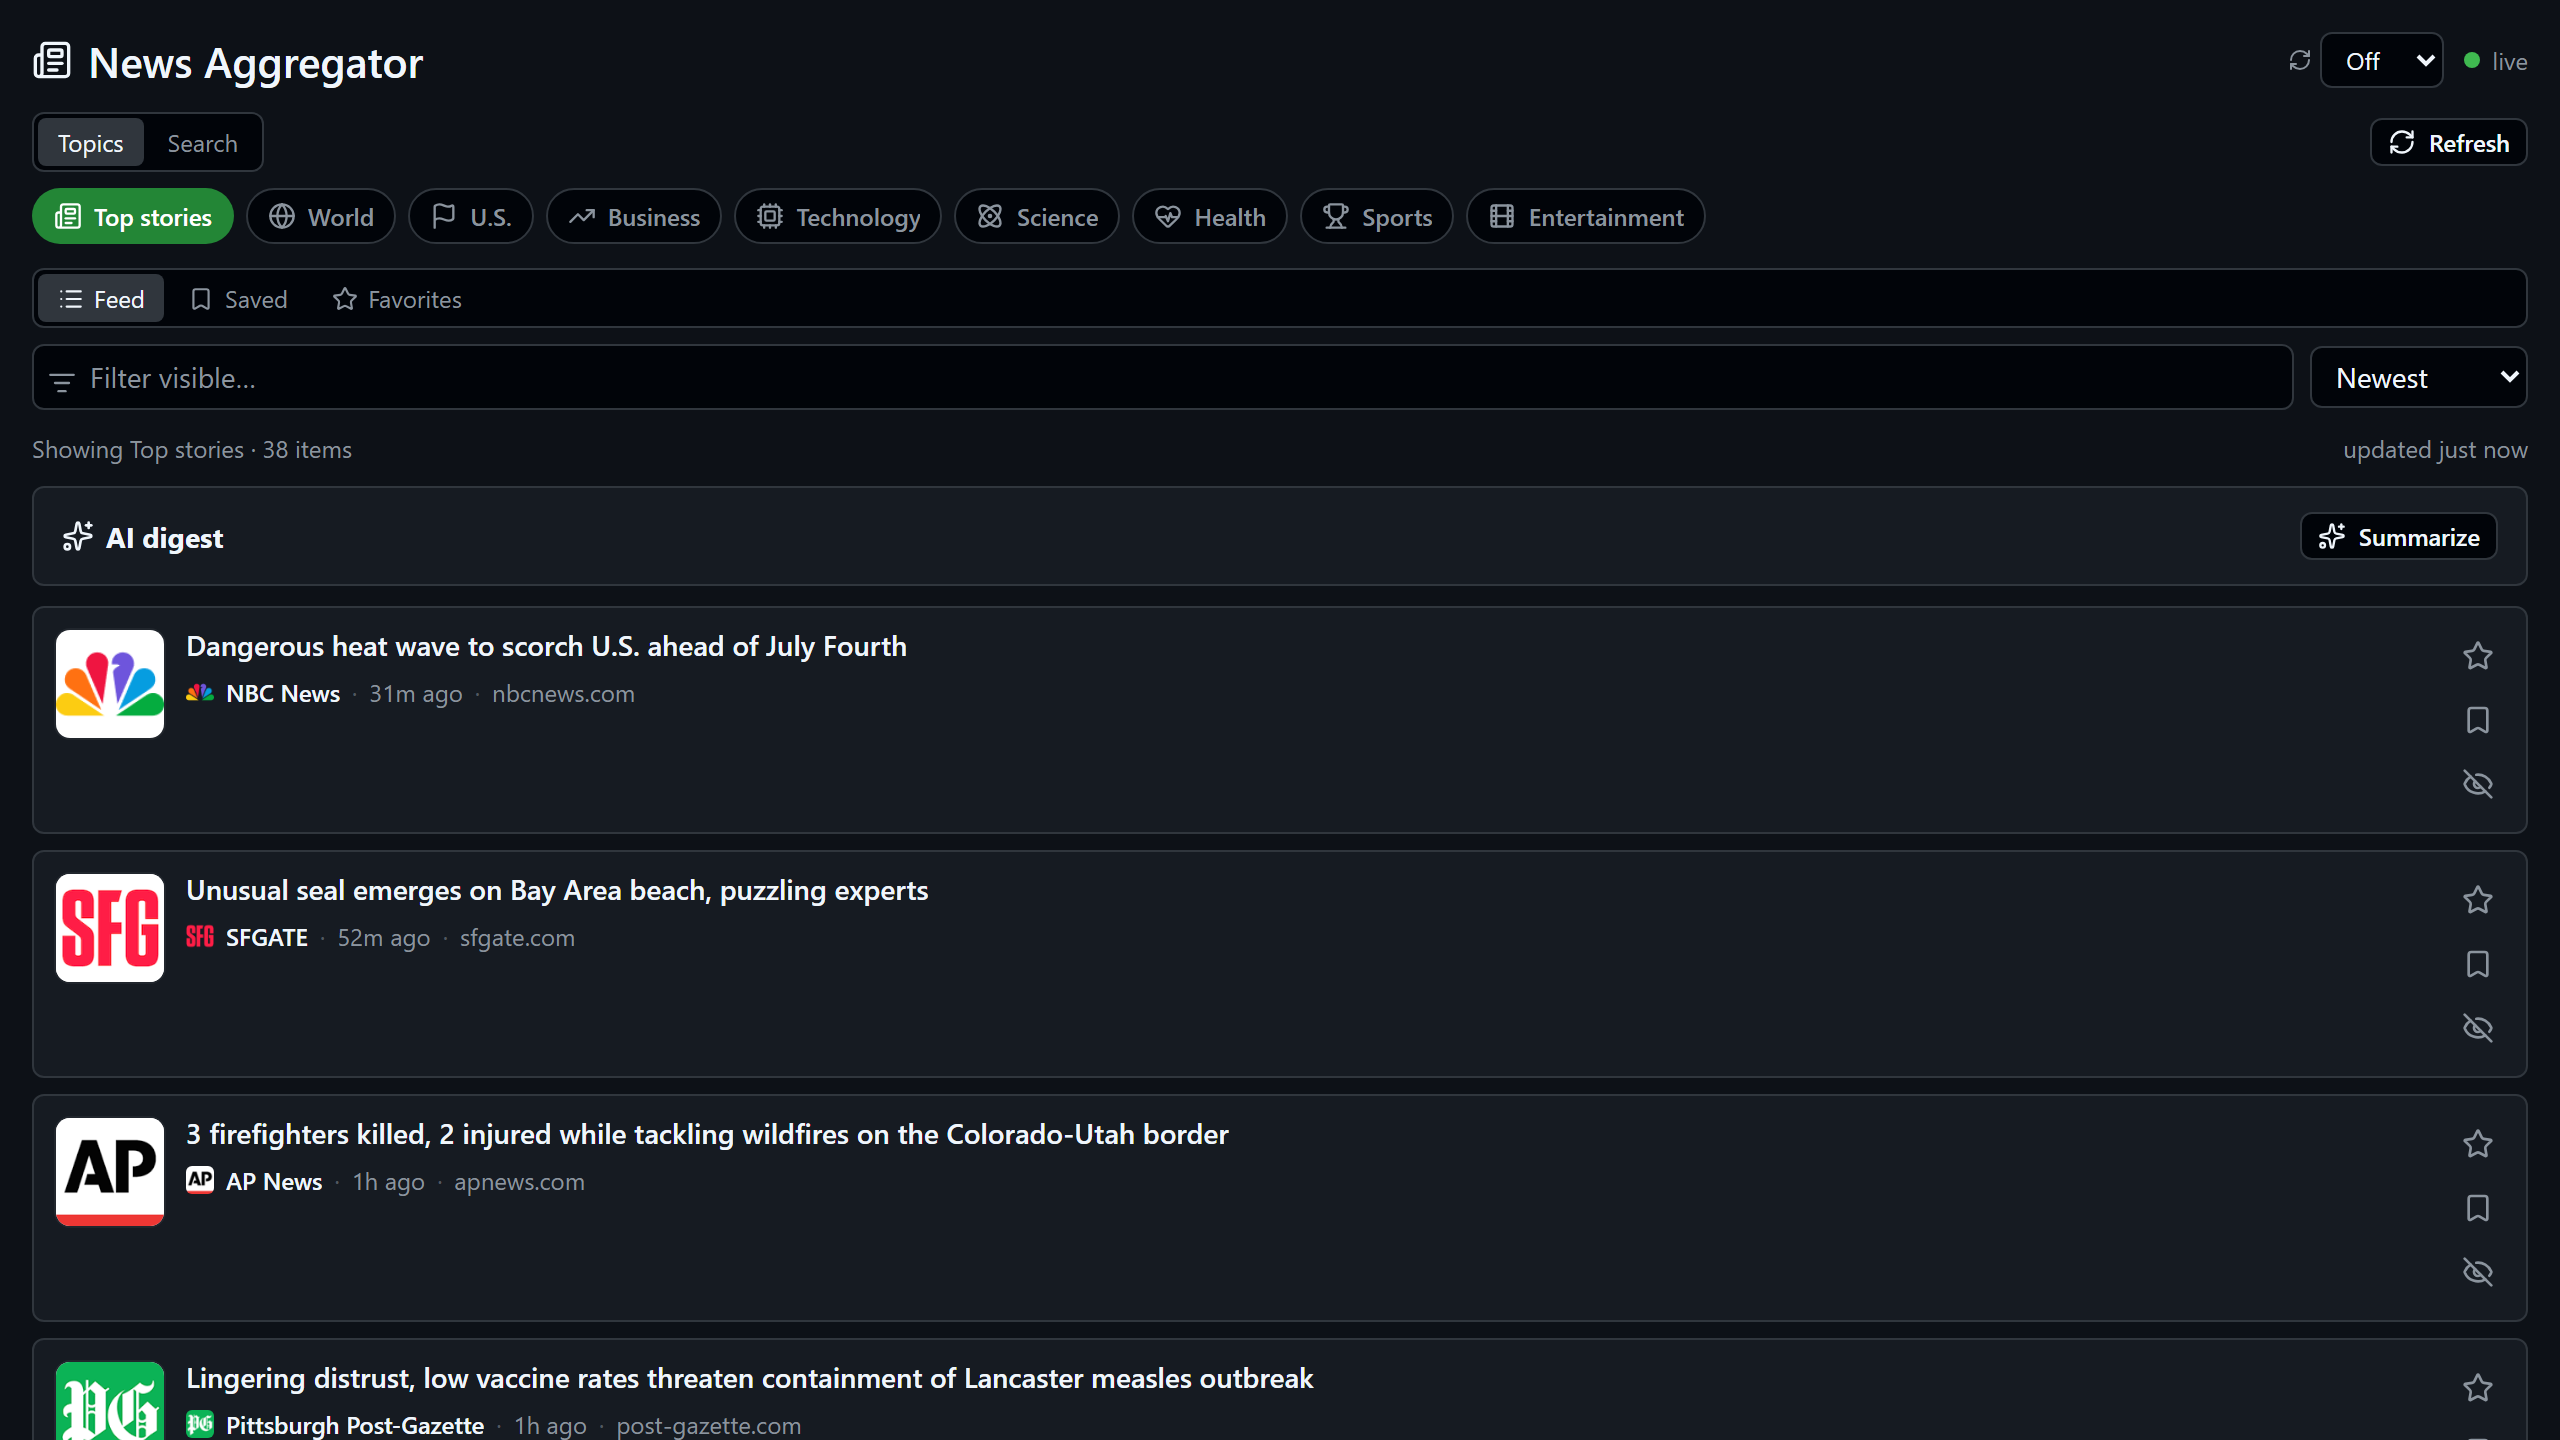This screenshot has width=2560, height=1440.
Task: Open the auto-refresh Off dropdown
Action: pyautogui.click(x=2382, y=61)
